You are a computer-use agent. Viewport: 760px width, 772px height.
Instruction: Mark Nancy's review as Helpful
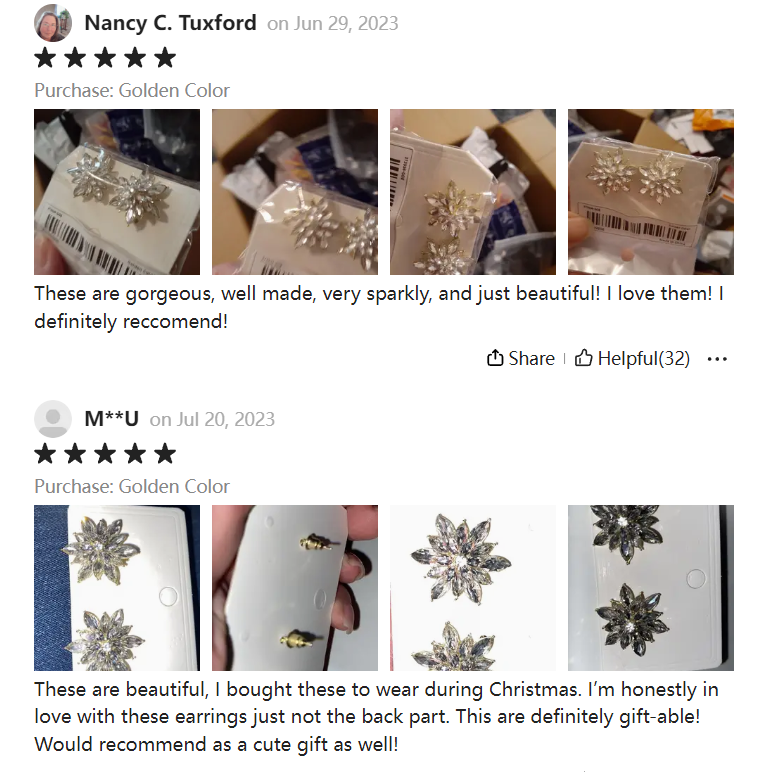tap(632, 358)
